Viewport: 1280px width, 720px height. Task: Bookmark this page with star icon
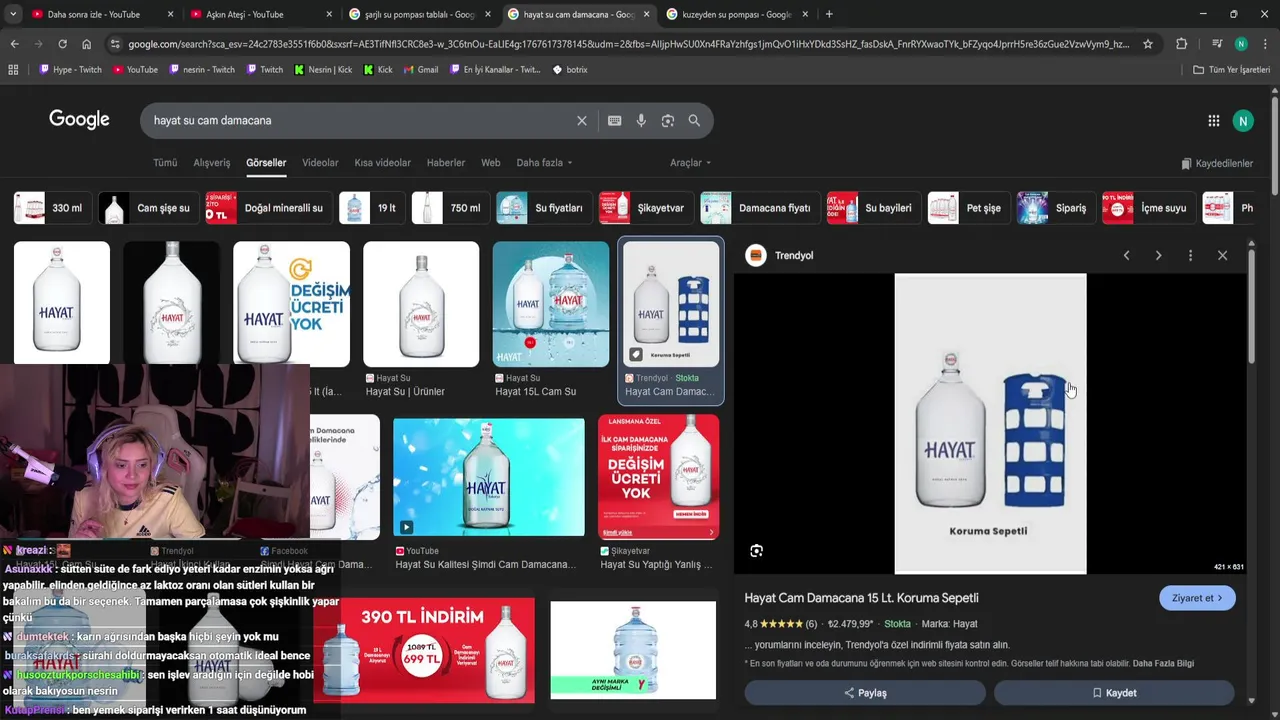click(1148, 44)
